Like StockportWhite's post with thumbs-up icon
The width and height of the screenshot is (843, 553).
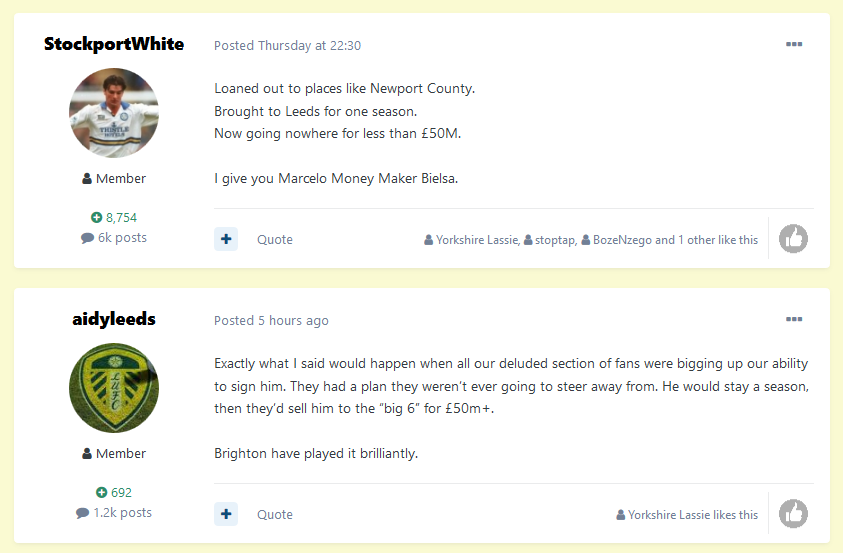click(793, 239)
